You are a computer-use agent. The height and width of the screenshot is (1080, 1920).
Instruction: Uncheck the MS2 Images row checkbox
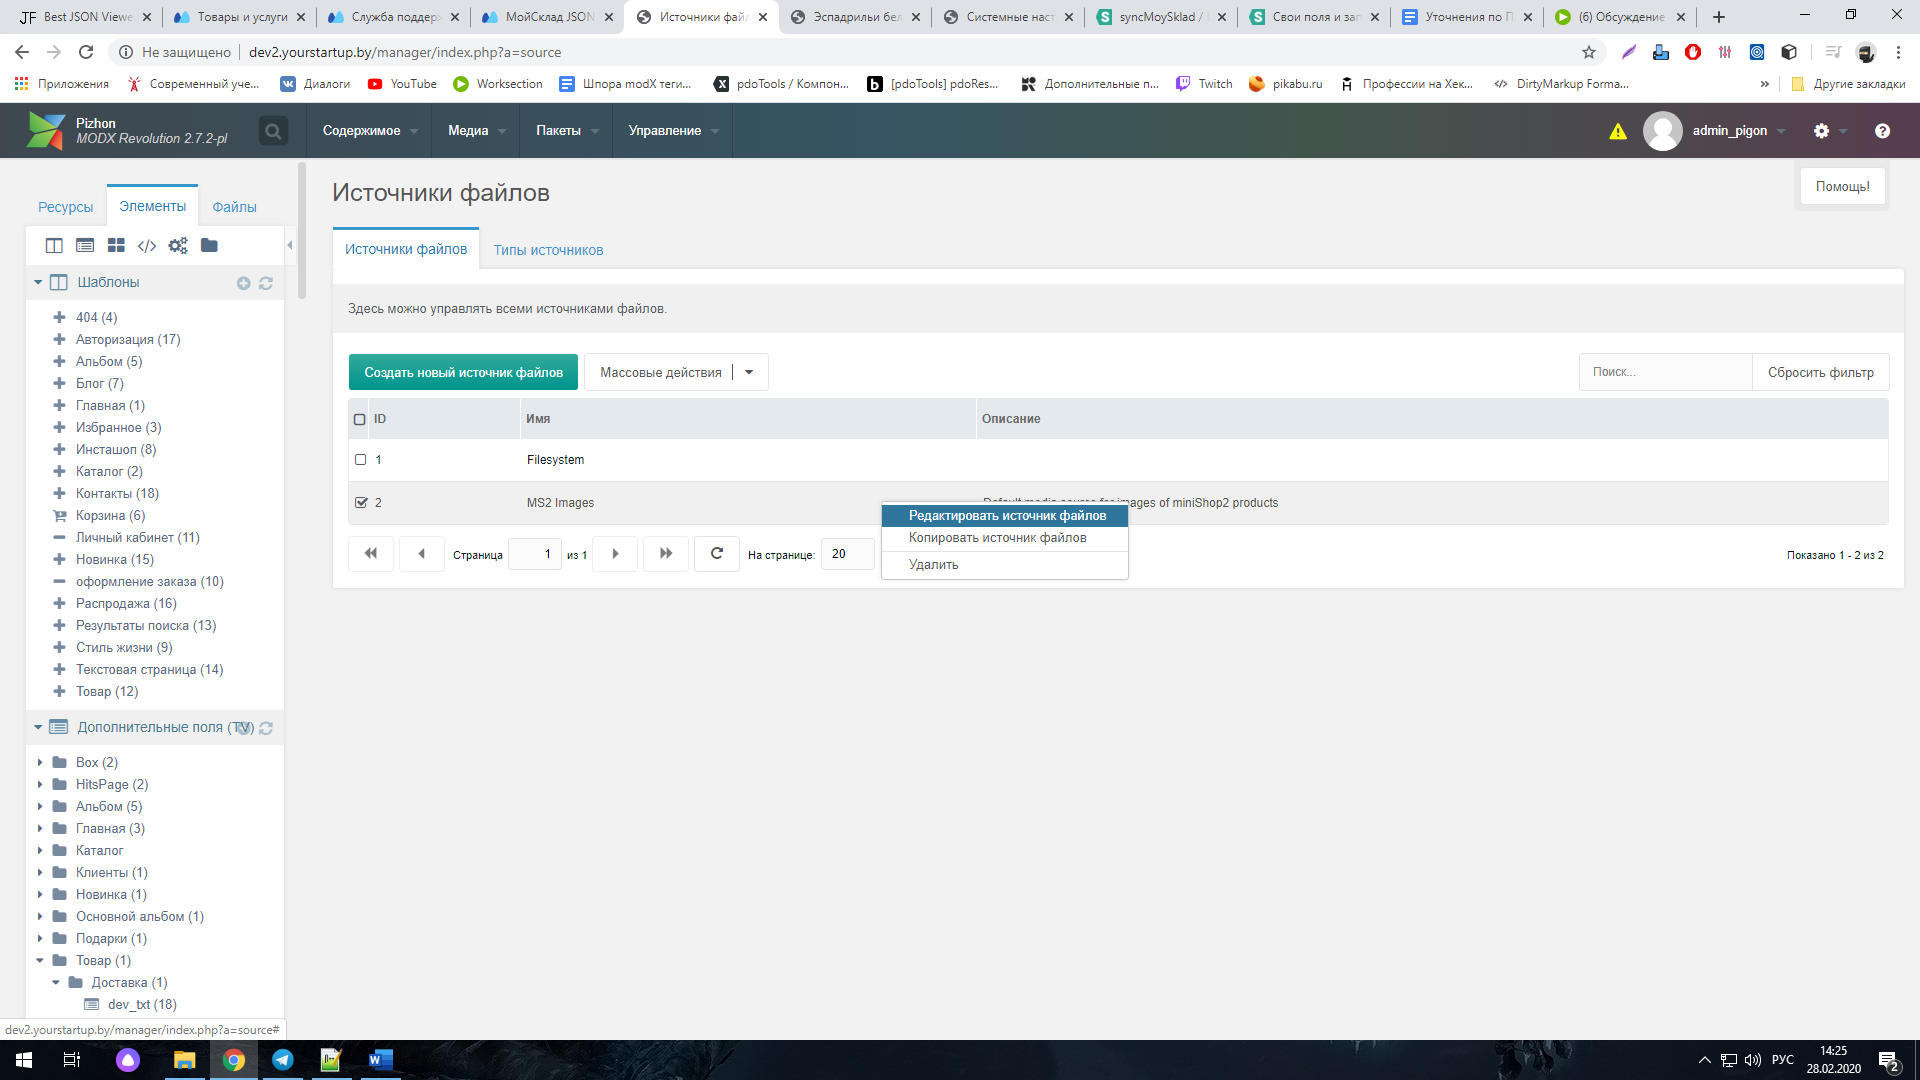(x=361, y=503)
